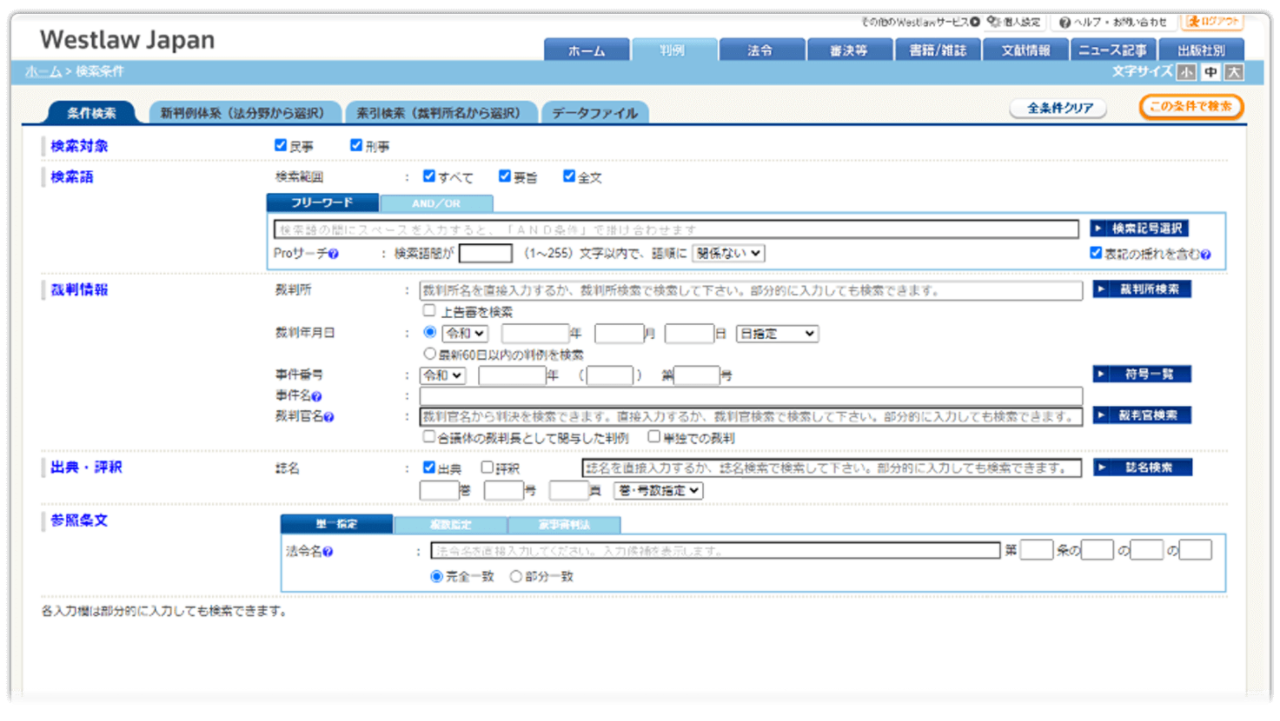Open the 法令 navigation tab

[761, 51]
